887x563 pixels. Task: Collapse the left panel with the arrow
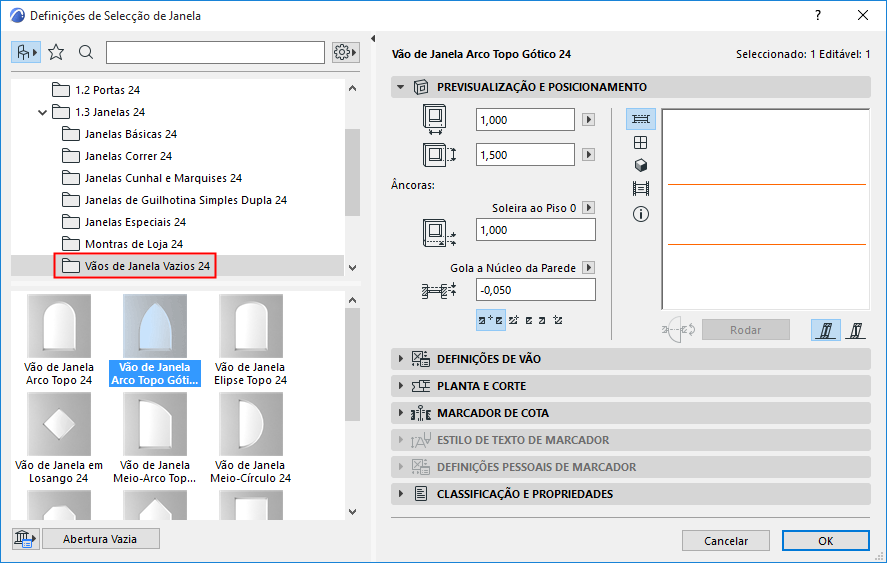[373, 38]
